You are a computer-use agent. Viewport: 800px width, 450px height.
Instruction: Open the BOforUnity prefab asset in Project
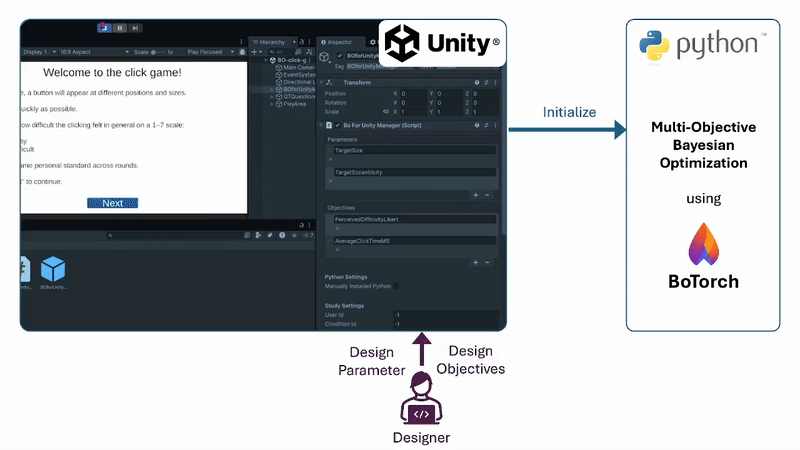(53, 270)
